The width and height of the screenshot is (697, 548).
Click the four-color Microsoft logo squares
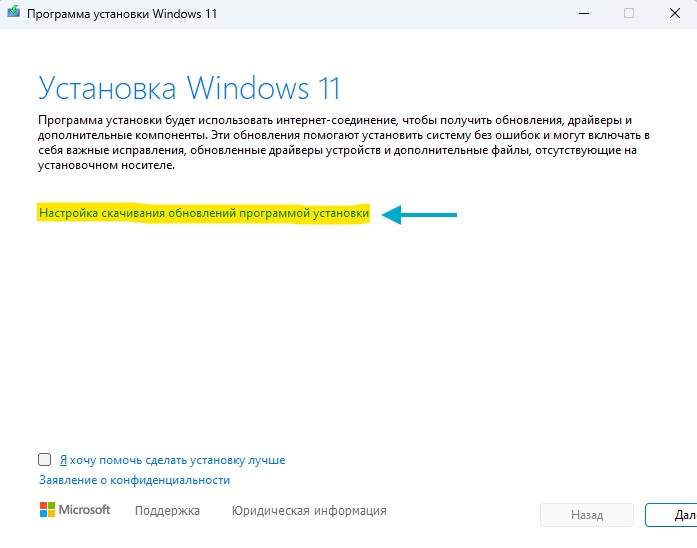pos(47,510)
